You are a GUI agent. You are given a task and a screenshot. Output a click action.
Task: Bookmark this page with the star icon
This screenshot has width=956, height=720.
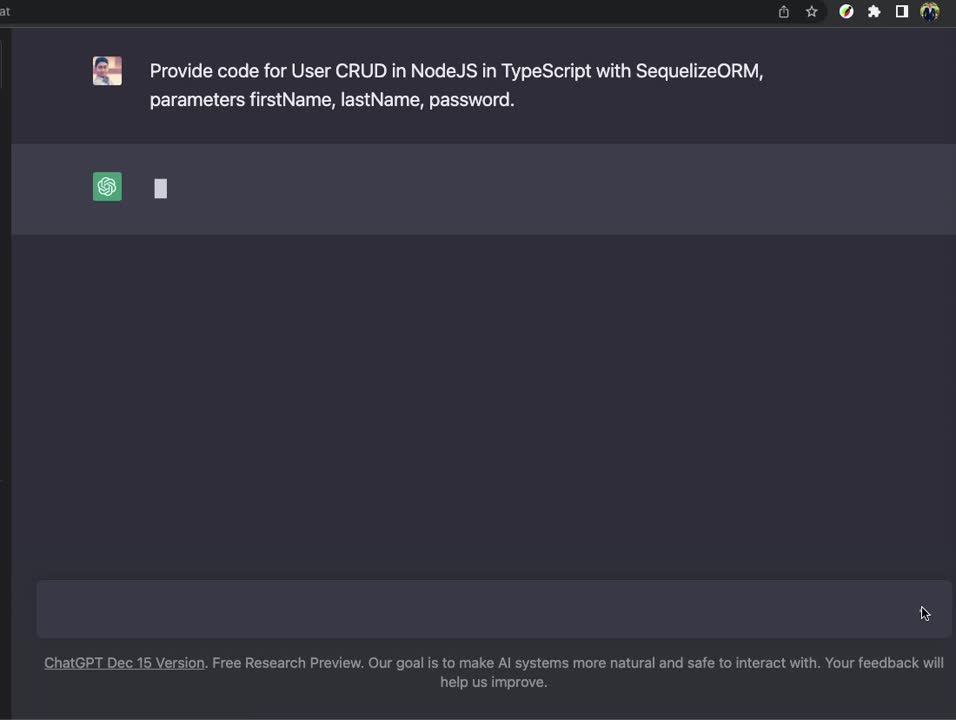(x=812, y=12)
